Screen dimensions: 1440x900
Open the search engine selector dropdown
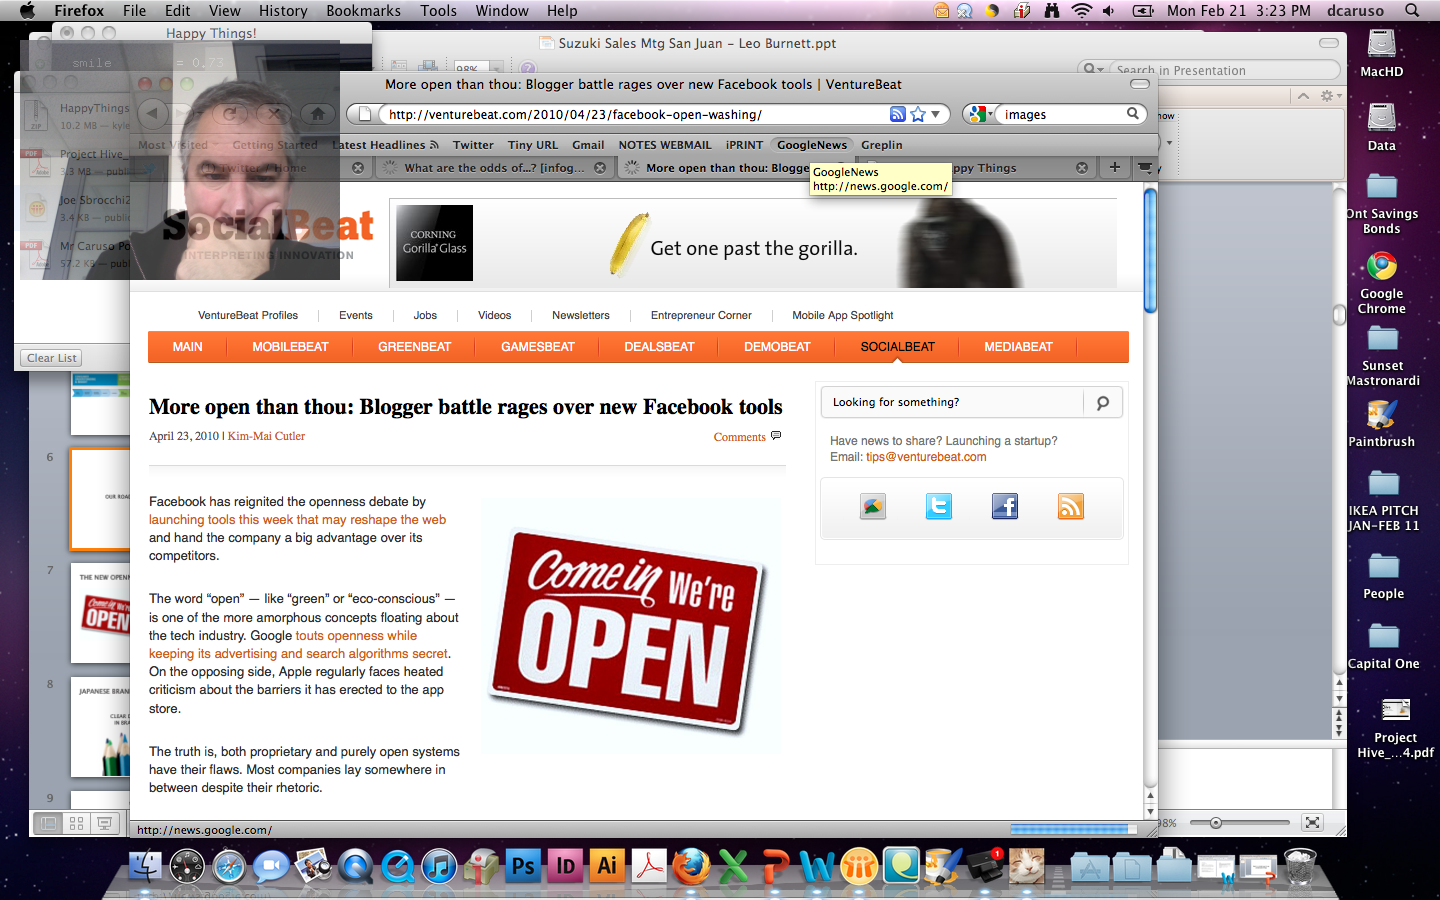coord(980,114)
